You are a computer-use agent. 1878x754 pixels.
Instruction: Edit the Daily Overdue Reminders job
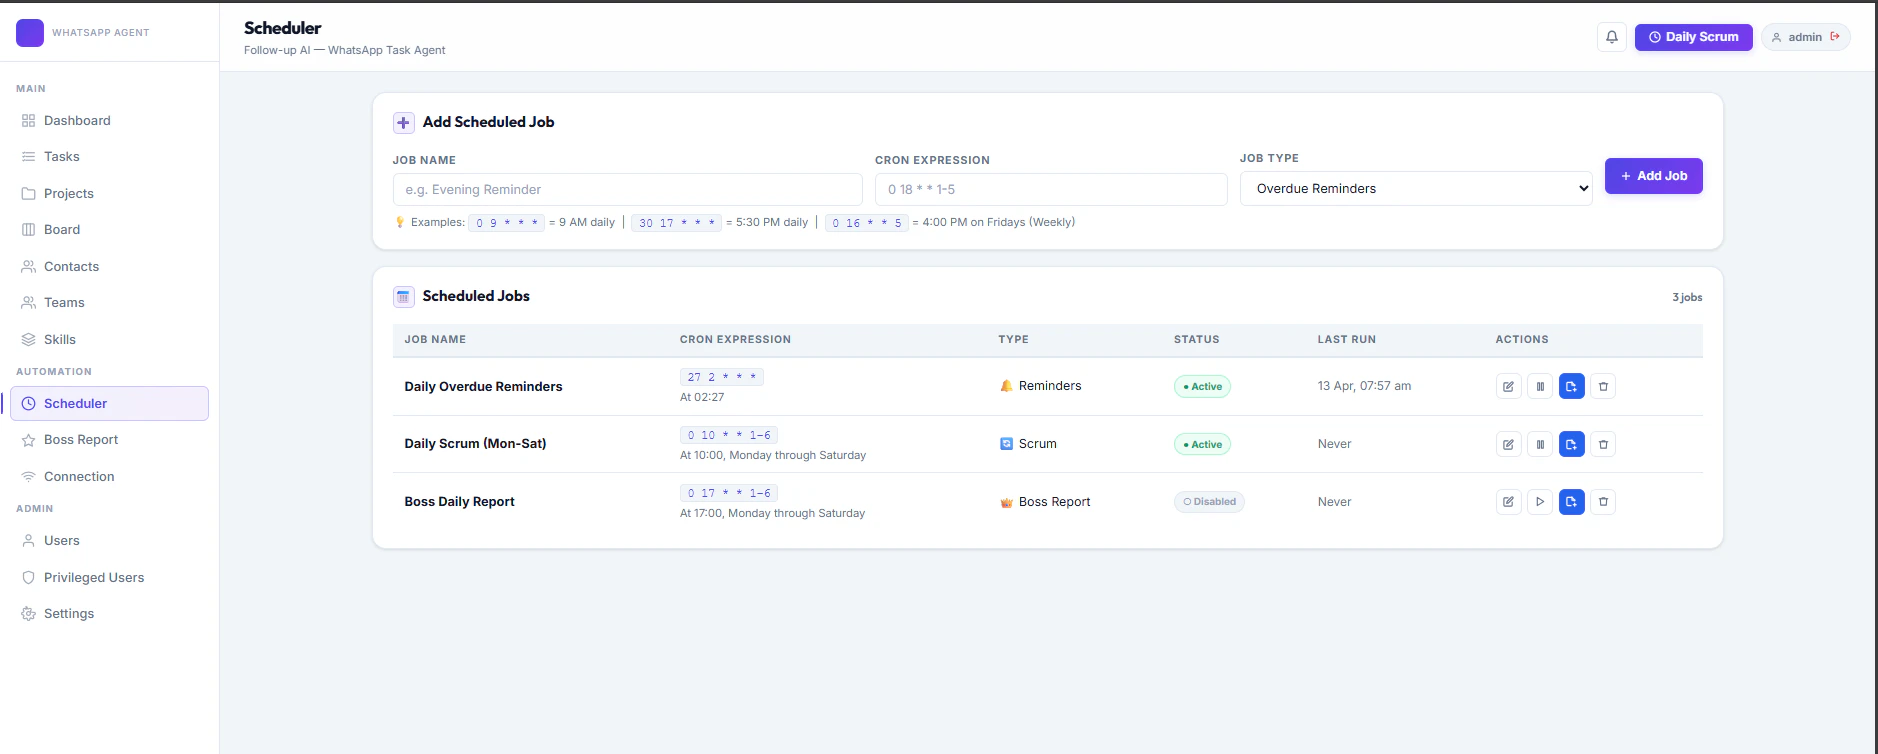(1508, 386)
